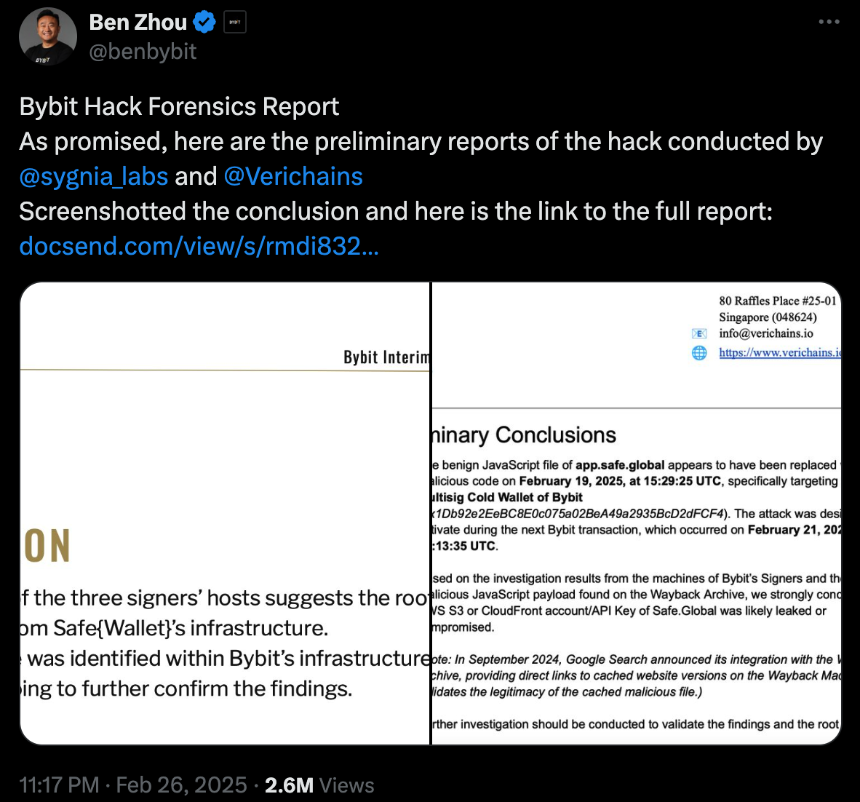The height and width of the screenshot is (802, 860).
Task: Open the left Bybit Interim report image
Action: coord(225,513)
